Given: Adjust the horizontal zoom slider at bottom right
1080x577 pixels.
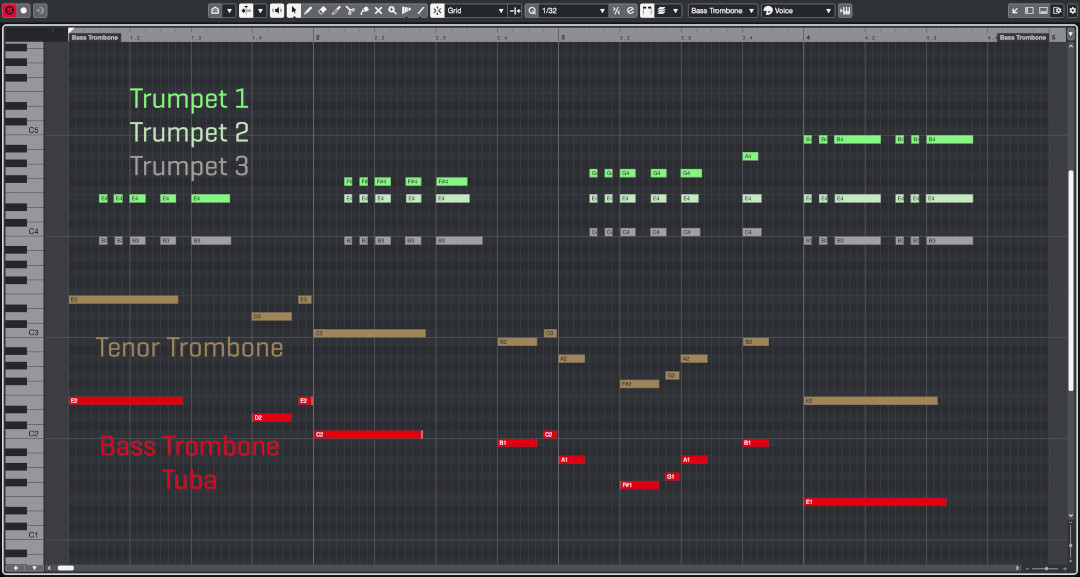Looking at the screenshot, I should coord(1046,568).
